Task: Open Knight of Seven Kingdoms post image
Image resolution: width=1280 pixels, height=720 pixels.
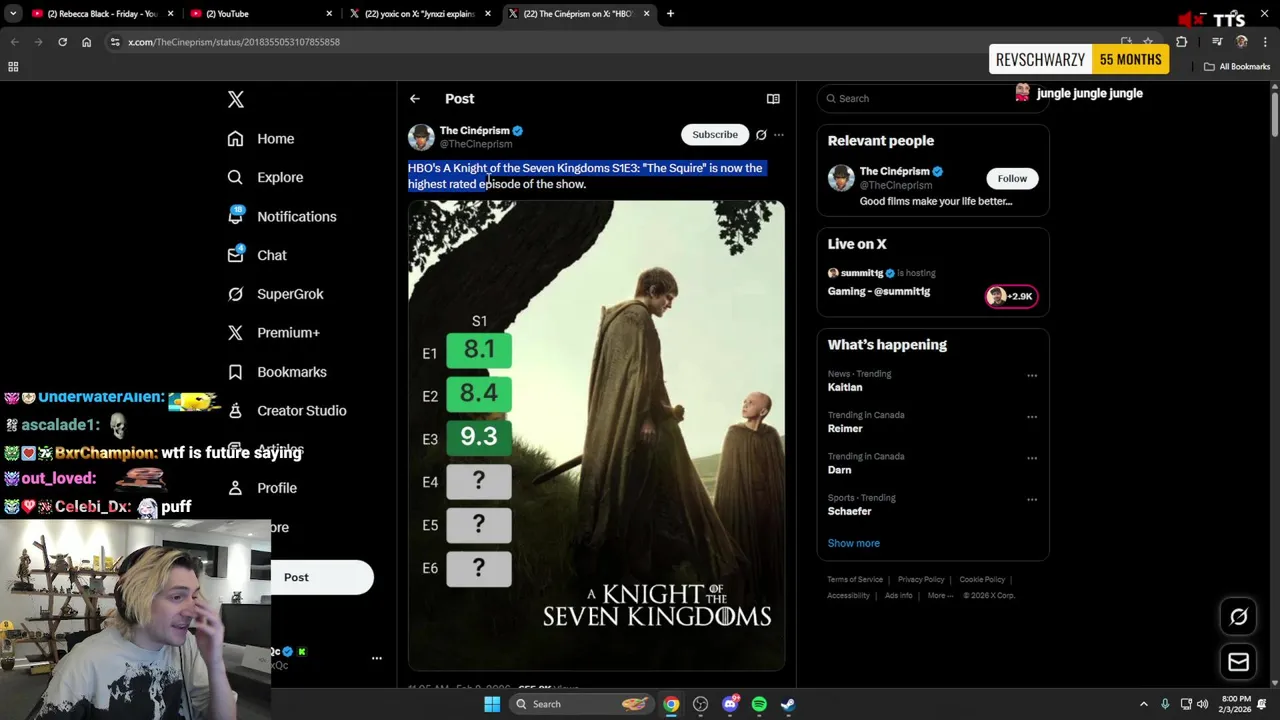Action: tap(596, 435)
